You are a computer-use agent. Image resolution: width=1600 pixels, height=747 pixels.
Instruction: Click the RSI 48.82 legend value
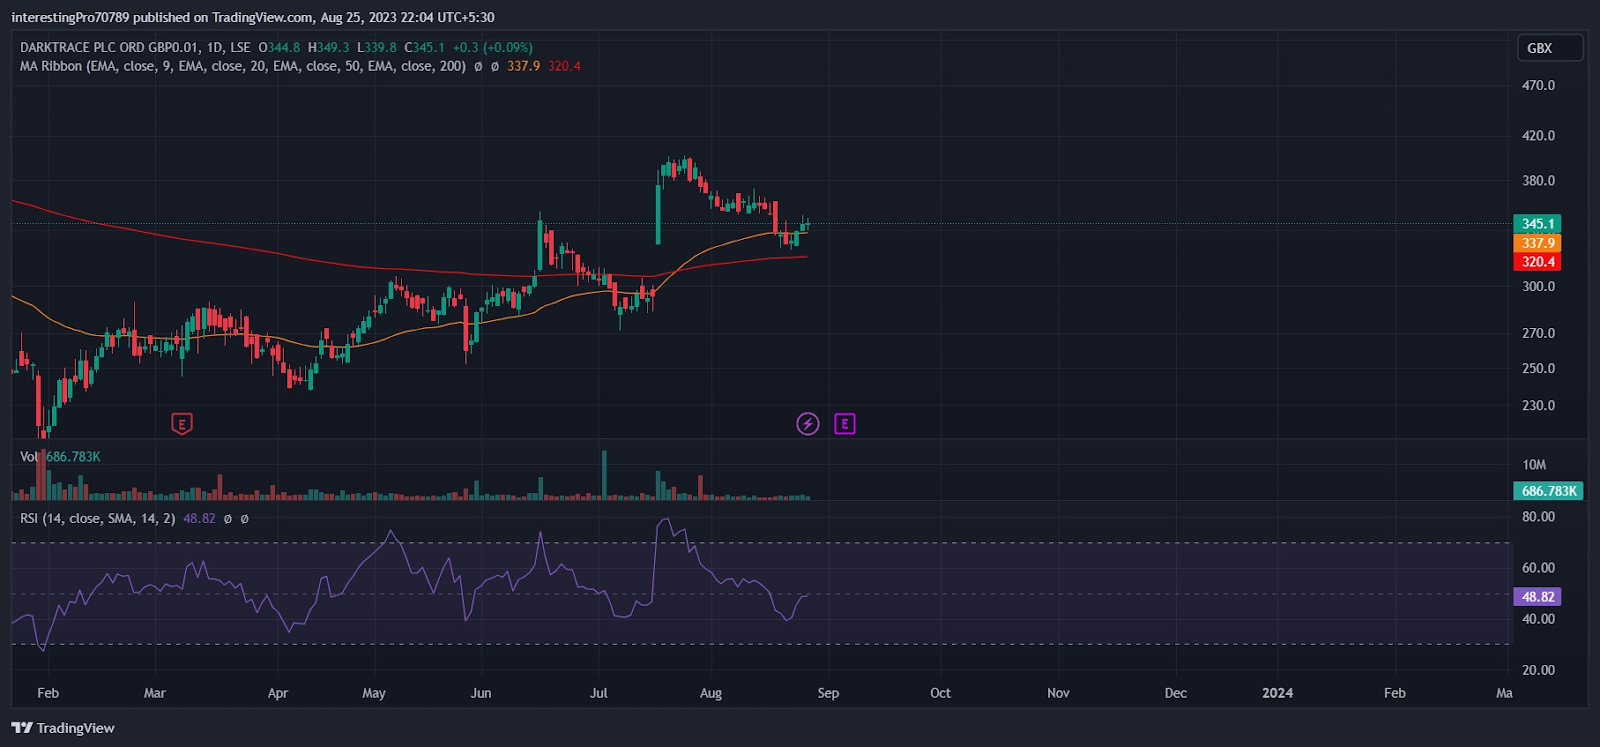199,518
